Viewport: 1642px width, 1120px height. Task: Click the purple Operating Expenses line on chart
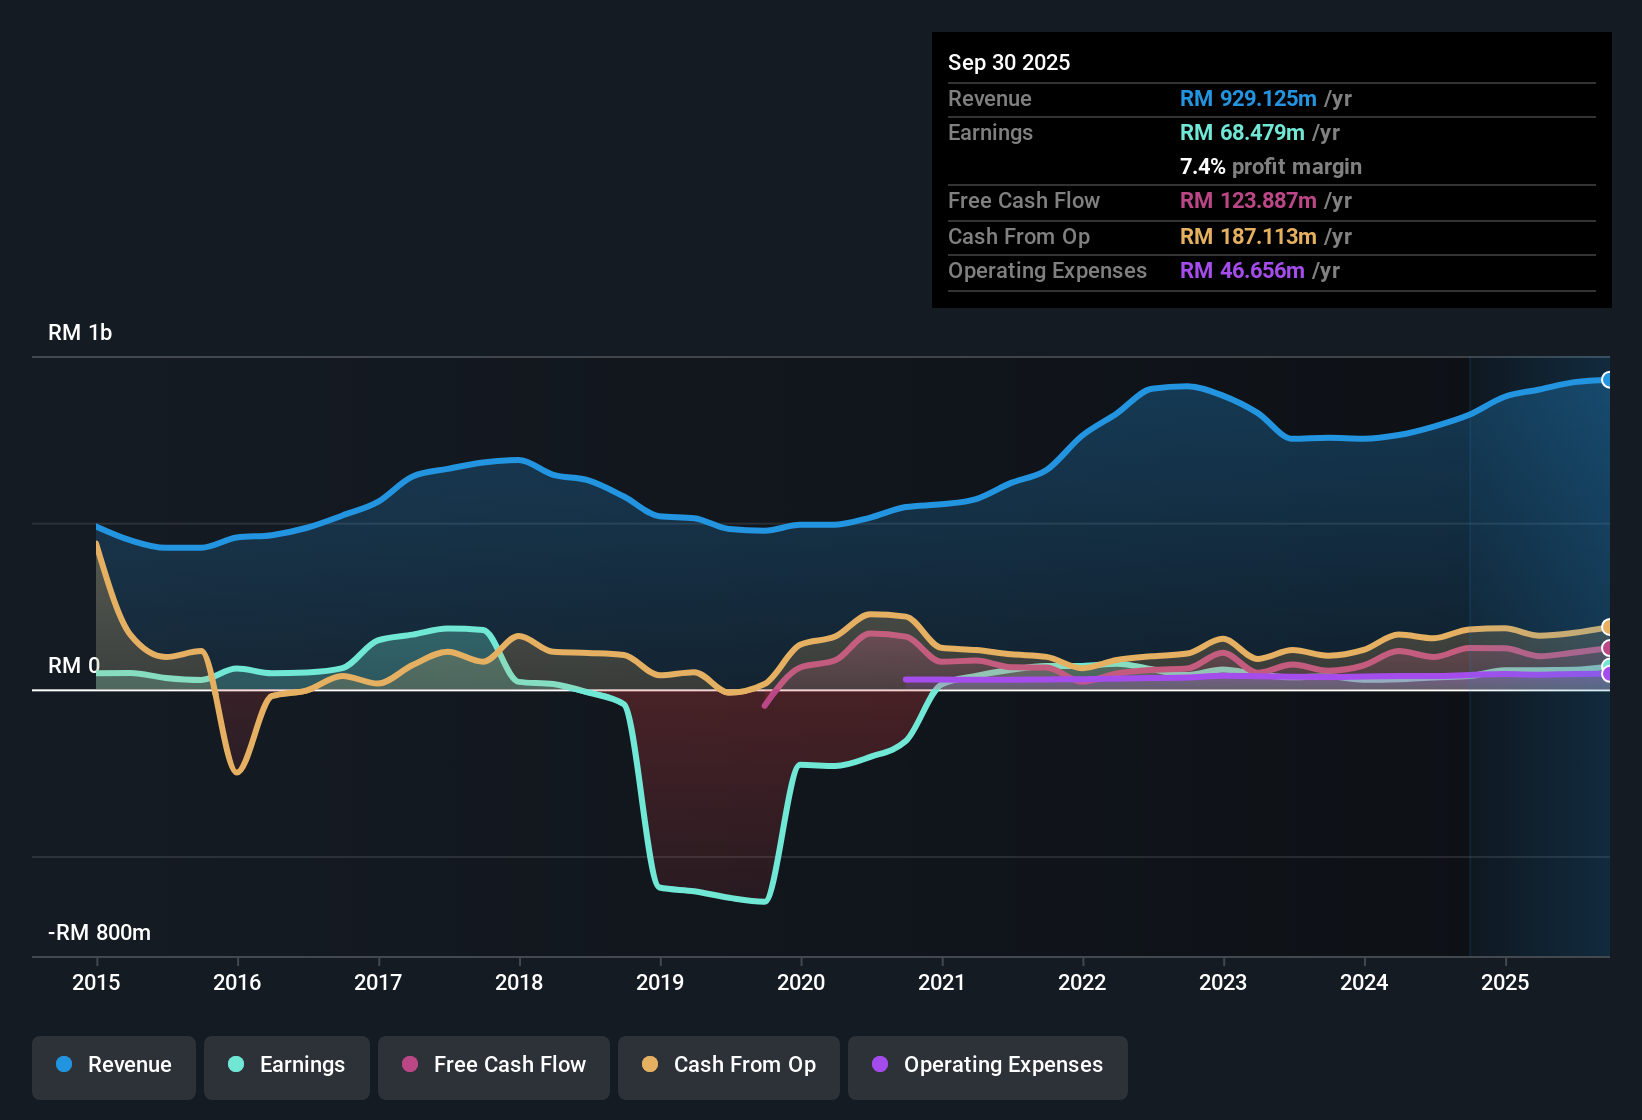[1200, 677]
